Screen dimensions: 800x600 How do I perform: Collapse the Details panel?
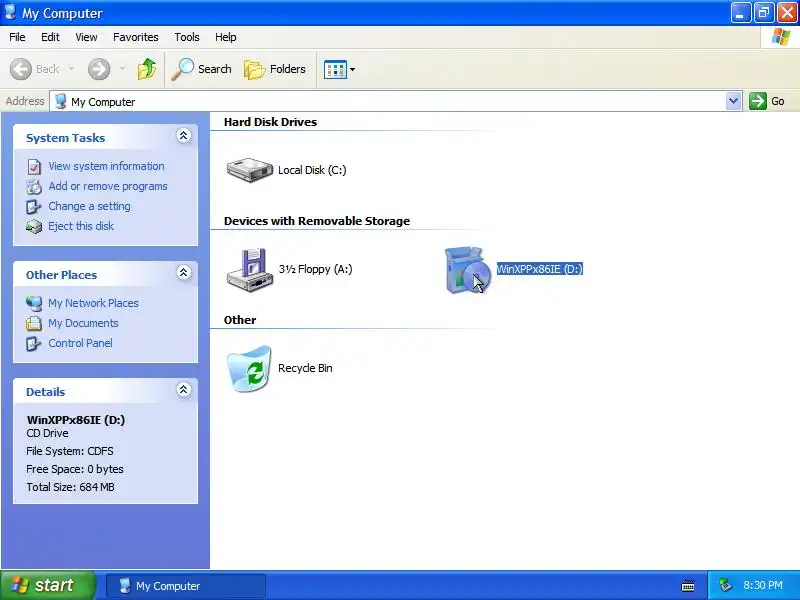(184, 390)
